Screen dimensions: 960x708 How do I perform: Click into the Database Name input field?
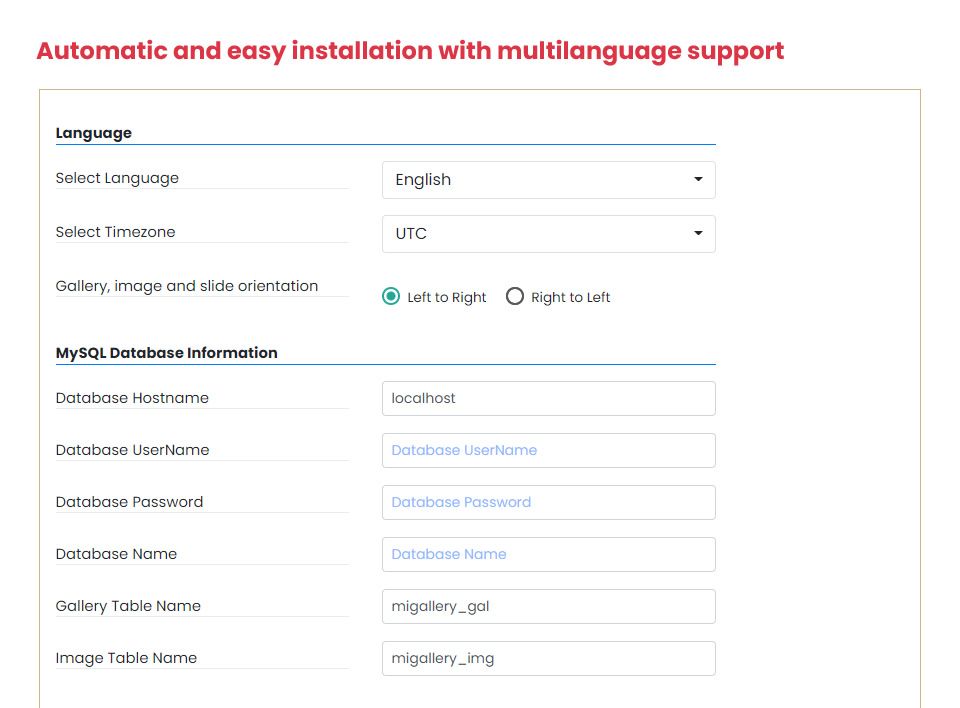coord(548,554)
